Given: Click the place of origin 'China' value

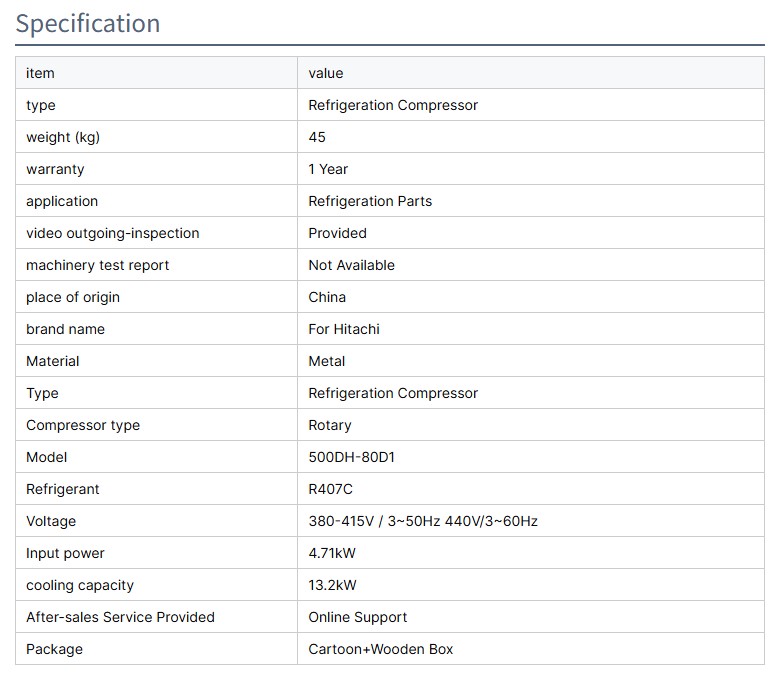Looking at the screenshot, I should [327, 297].
